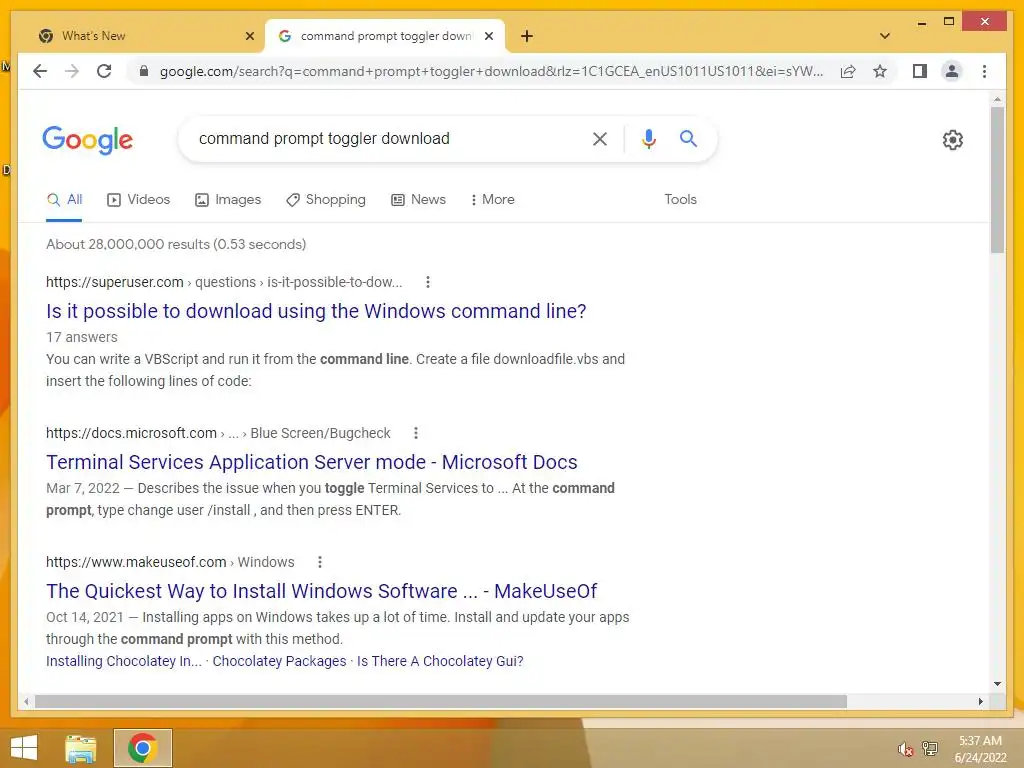View site security lock info
1024x768 pixels.
pos(144,71)
